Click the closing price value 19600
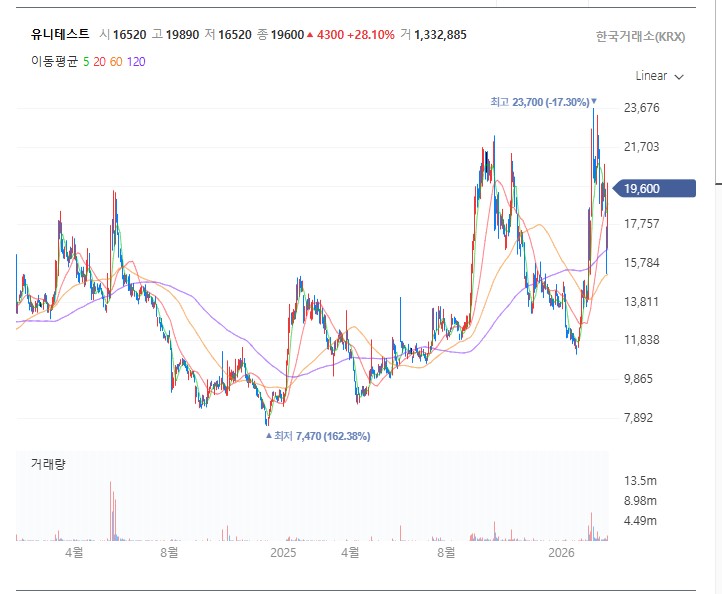The image size is (722, 594). click(287, 35)
